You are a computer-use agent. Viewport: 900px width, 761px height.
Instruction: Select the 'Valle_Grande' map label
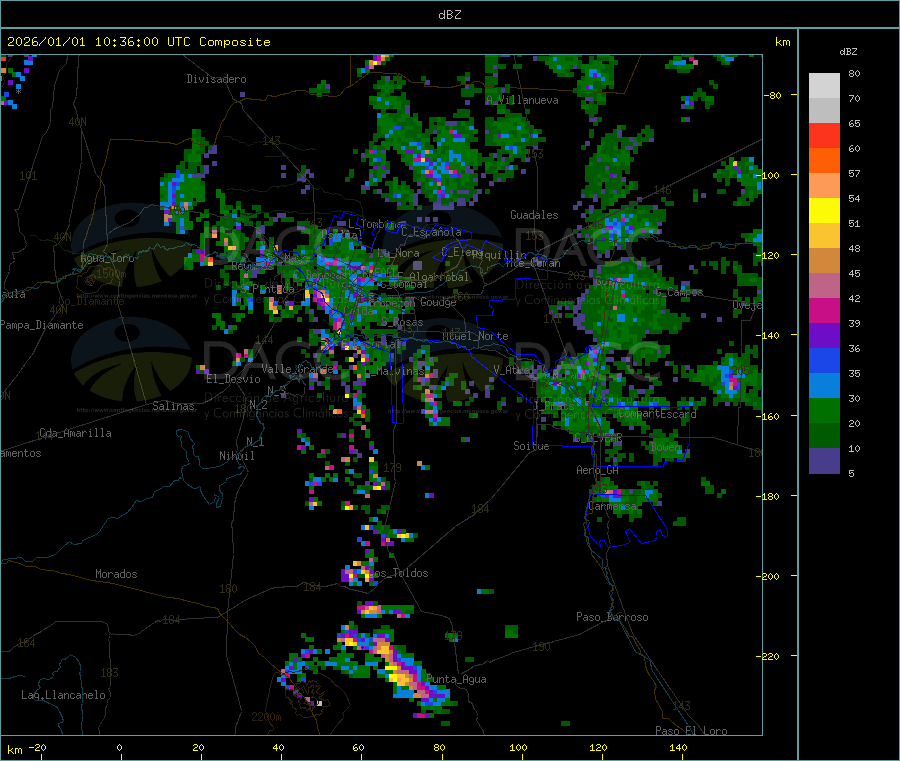click(298, 368)
